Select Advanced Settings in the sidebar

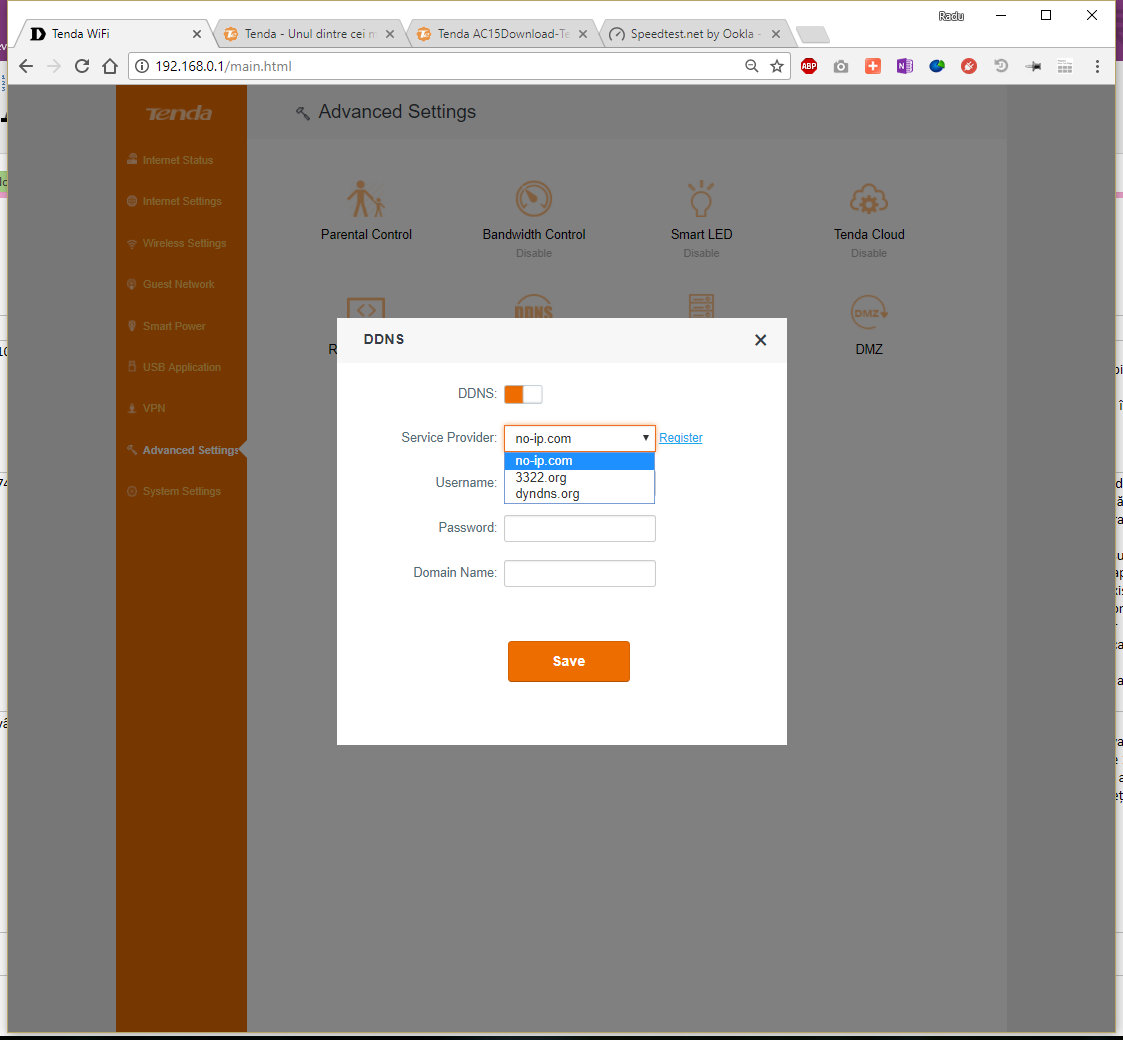coord(183,450)
